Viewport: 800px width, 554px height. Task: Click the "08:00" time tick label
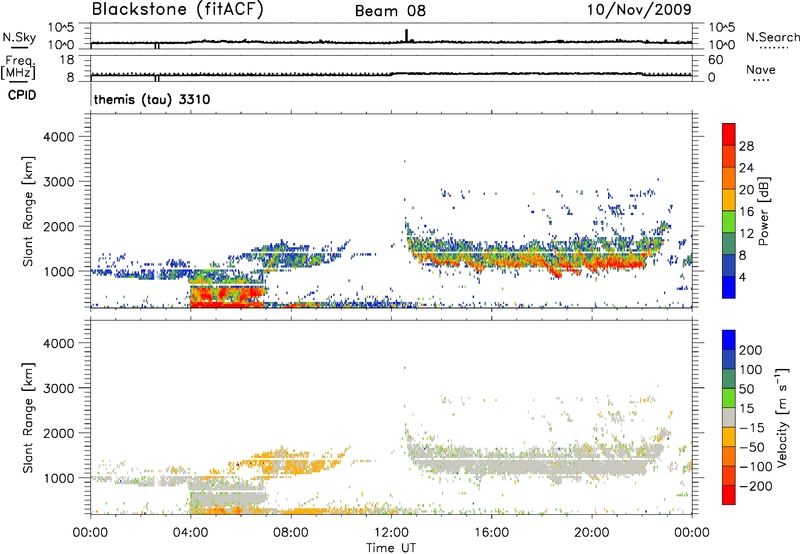pos(290,533)
